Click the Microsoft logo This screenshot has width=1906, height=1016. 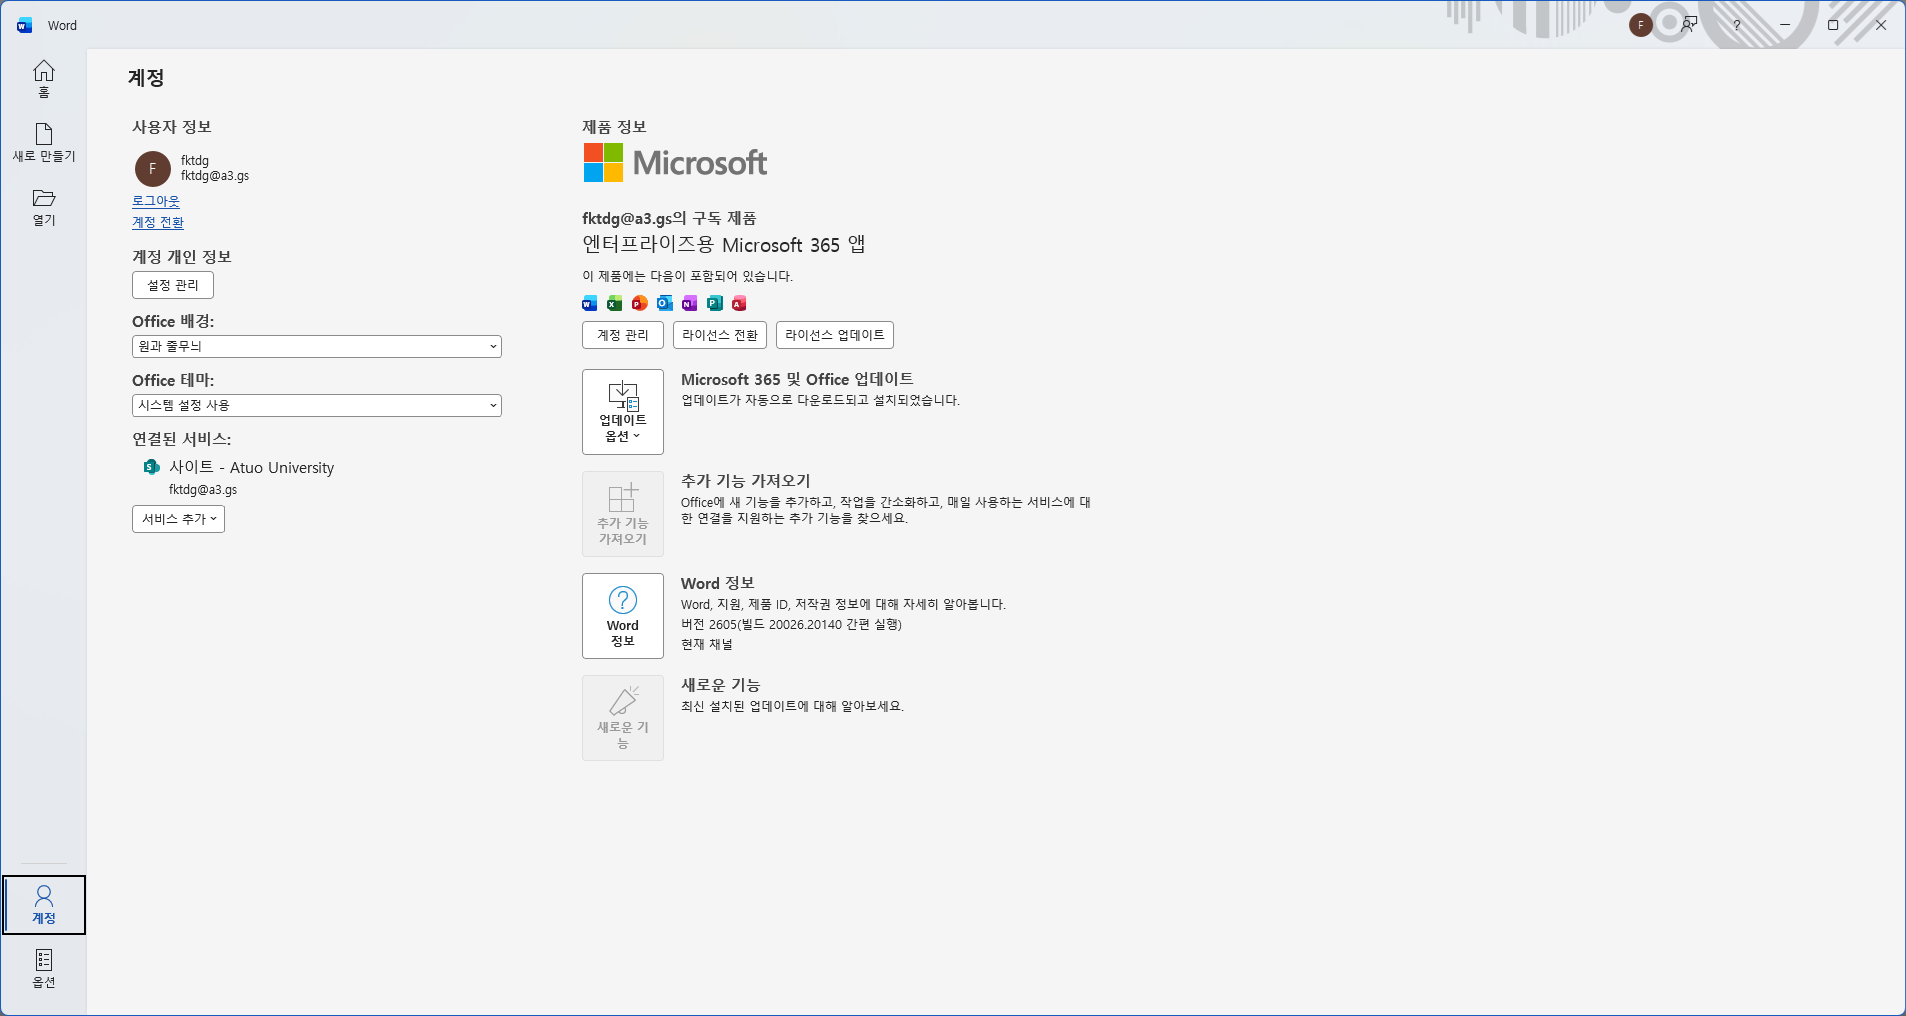tap(675, 162)
